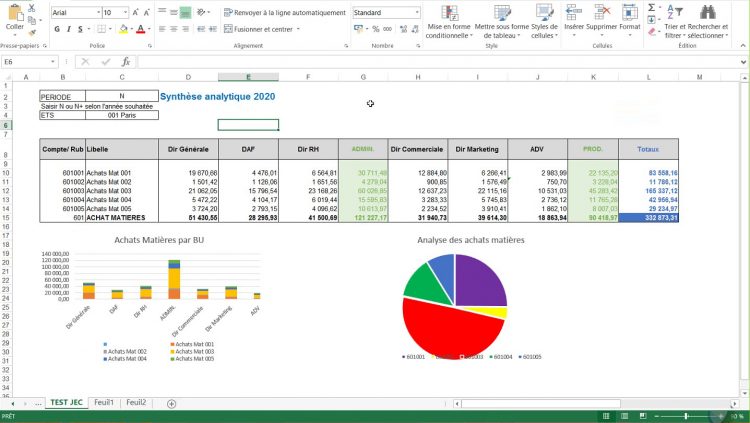Enable Renvoyer à la ligne automatiquement
This screenshot has height=423, width=750.
point(284,13)
